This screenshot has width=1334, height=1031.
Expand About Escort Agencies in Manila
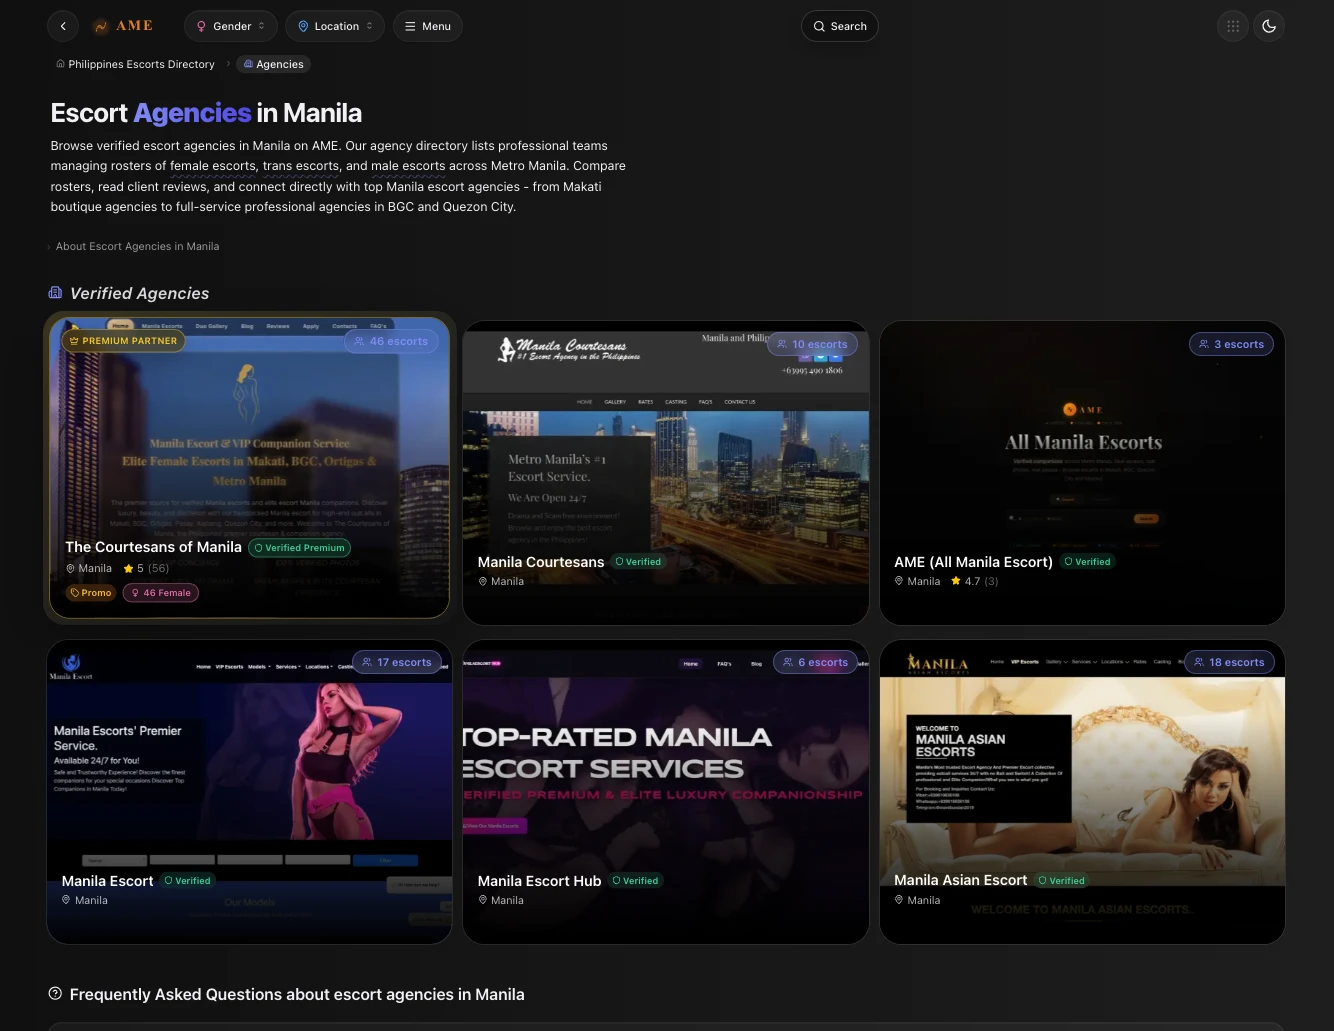137,246
